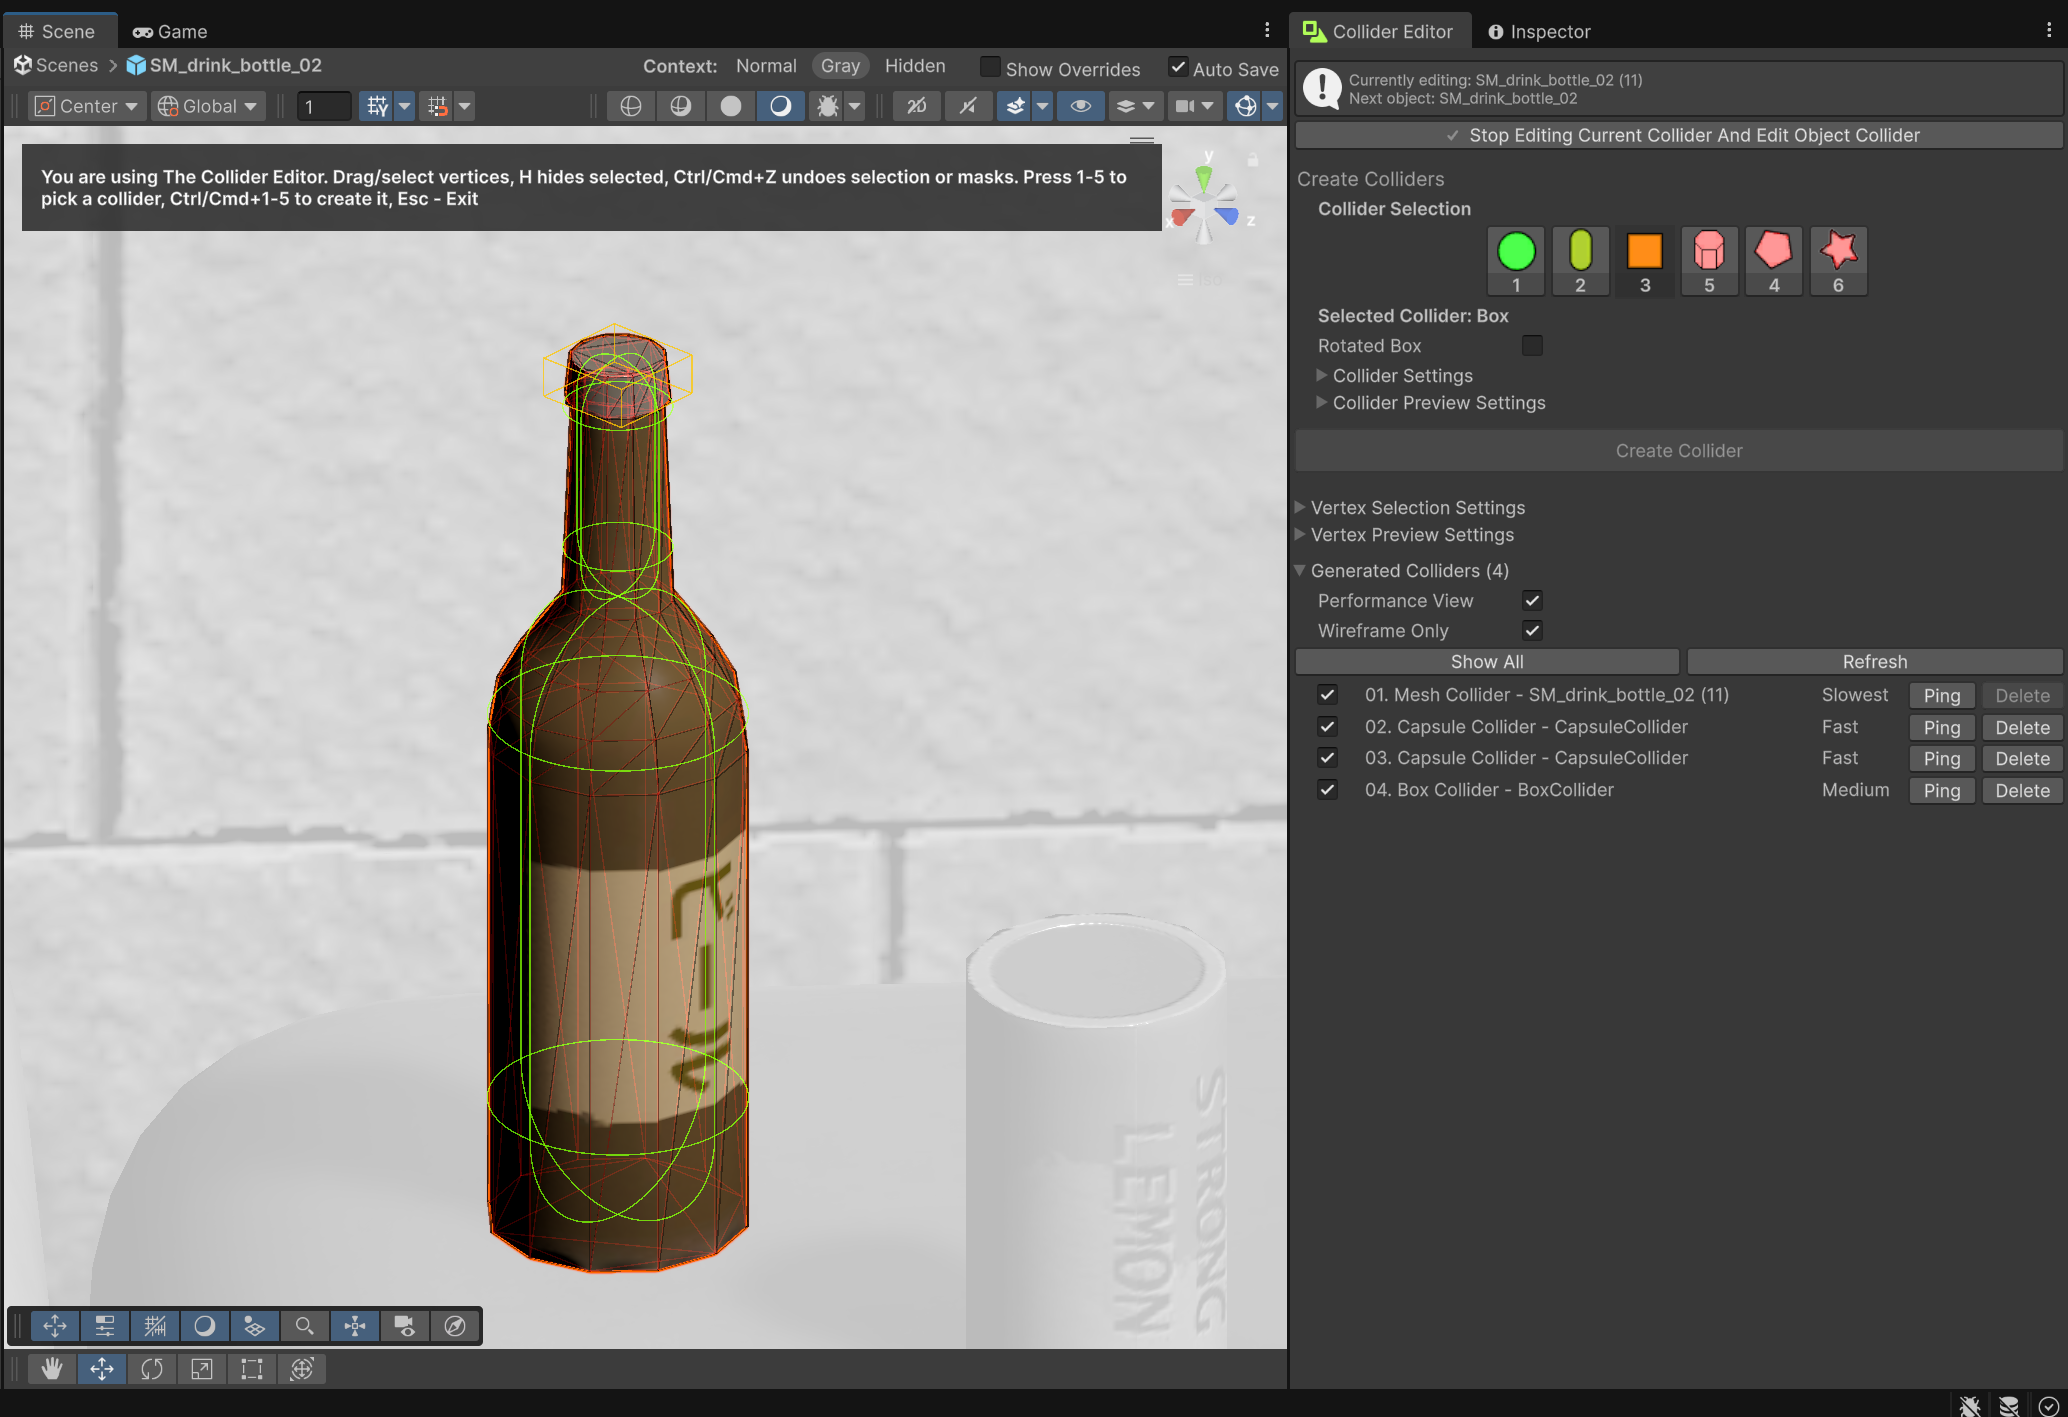
Task: Switch to the Inspector tab
Action: (x=1540, y=31)
